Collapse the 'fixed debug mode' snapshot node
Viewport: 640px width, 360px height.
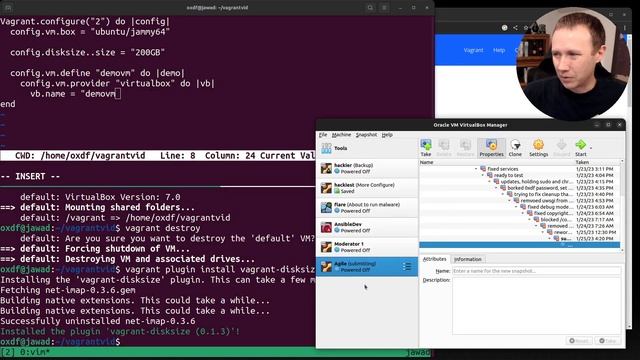click(x=516, y=207)
